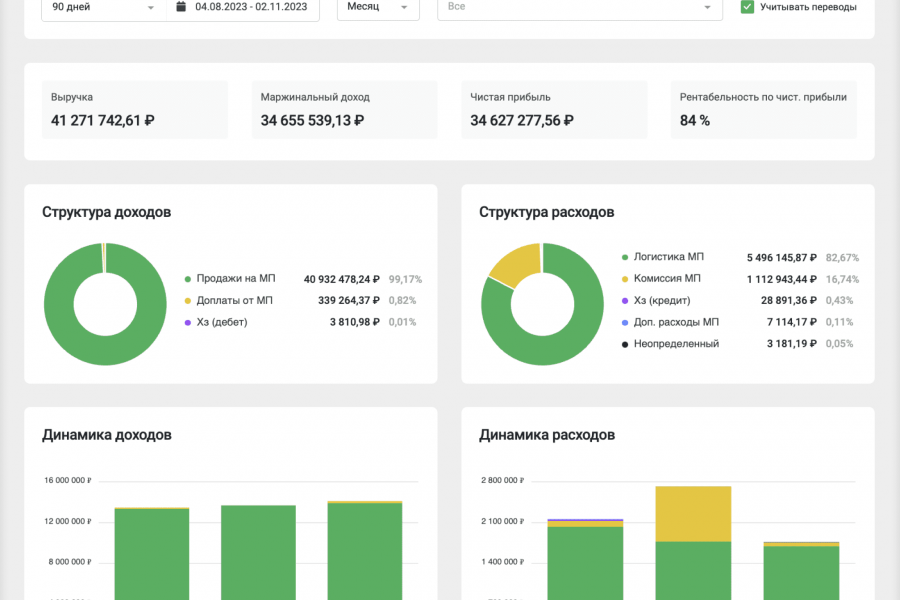Click the tall yellow bar in 'Динамика расходов'
The height and width of the screenshot is (600, 900).
[693, 514]
